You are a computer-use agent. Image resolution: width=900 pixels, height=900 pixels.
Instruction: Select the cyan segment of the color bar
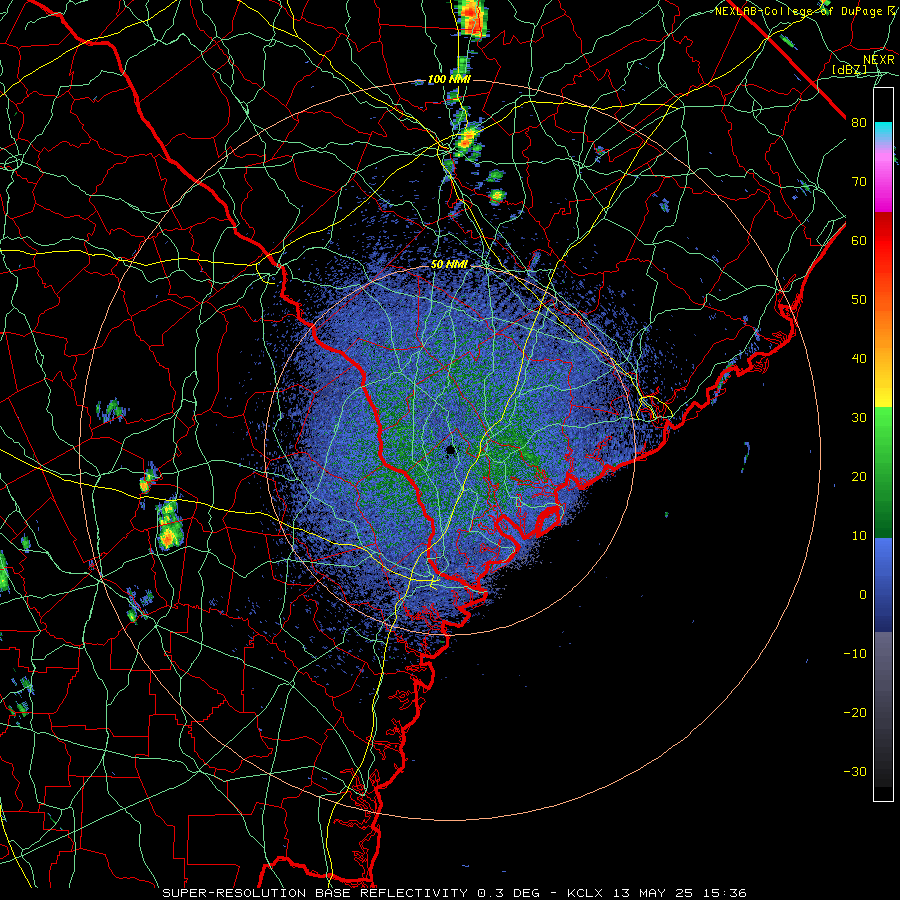(x=883, y=131)
